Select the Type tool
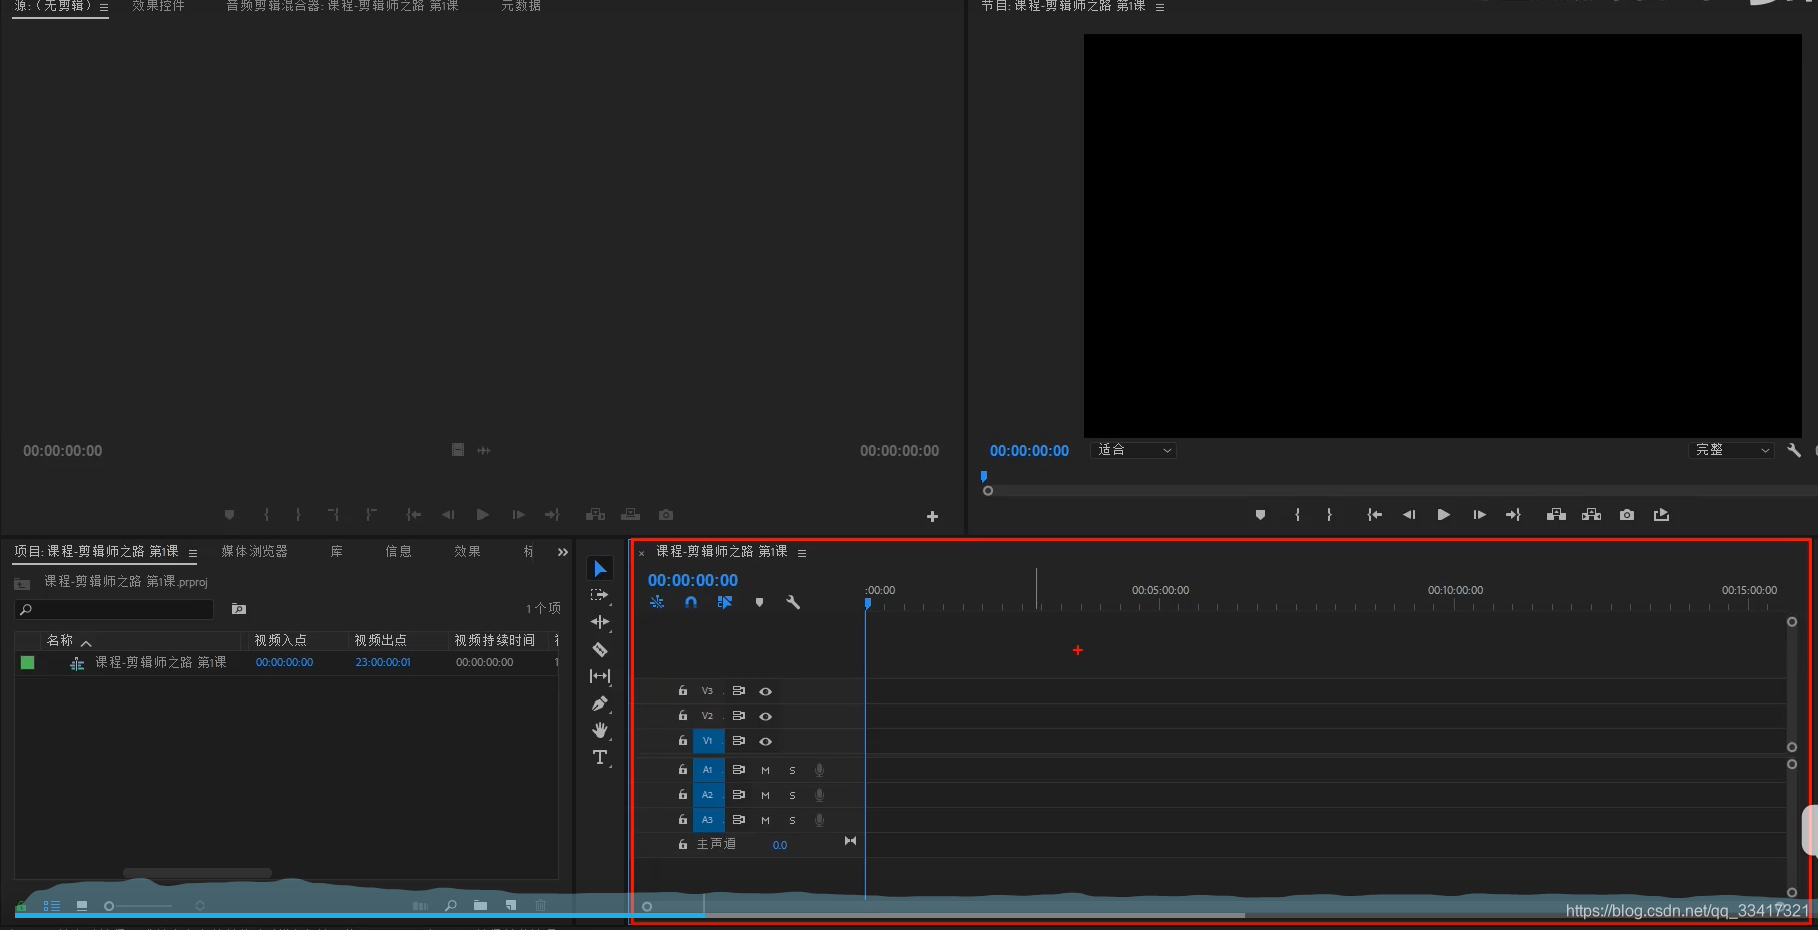1818x930 pixels. (600, 757)
